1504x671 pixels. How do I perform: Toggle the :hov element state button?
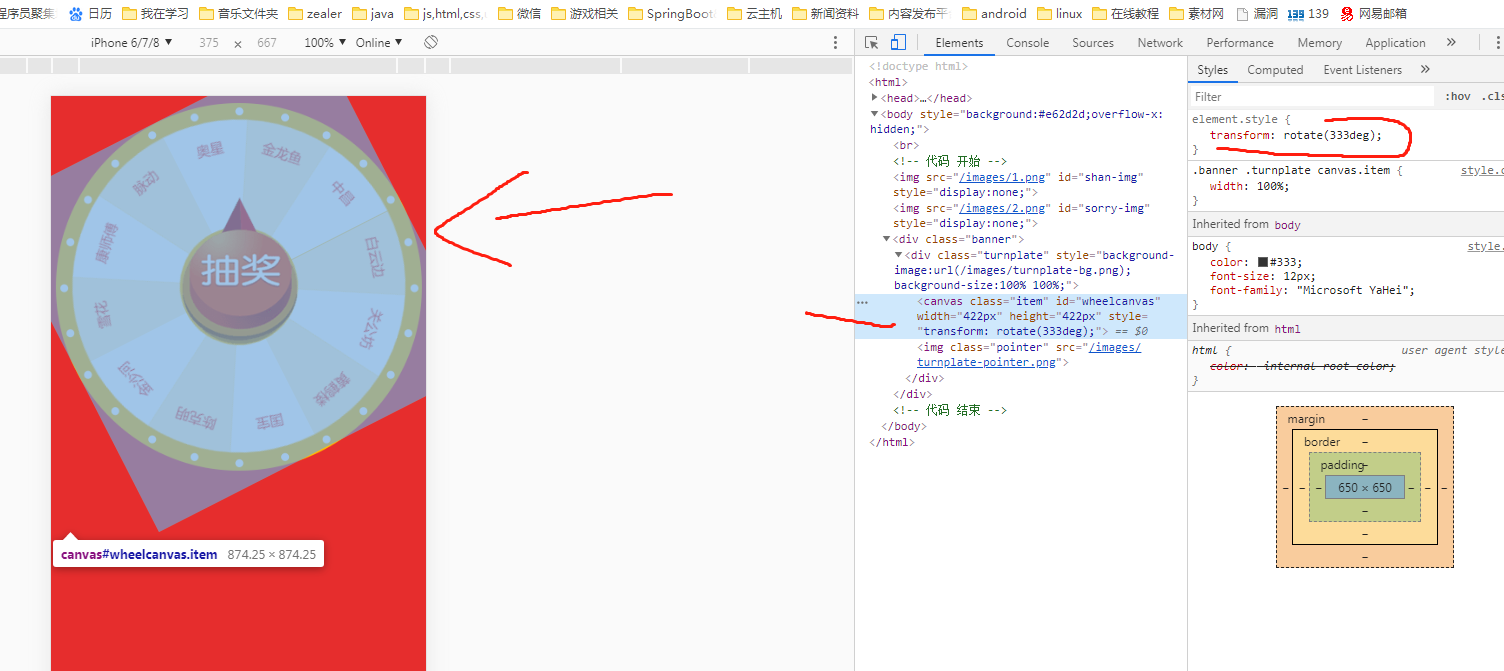(x=1457, y=97)
